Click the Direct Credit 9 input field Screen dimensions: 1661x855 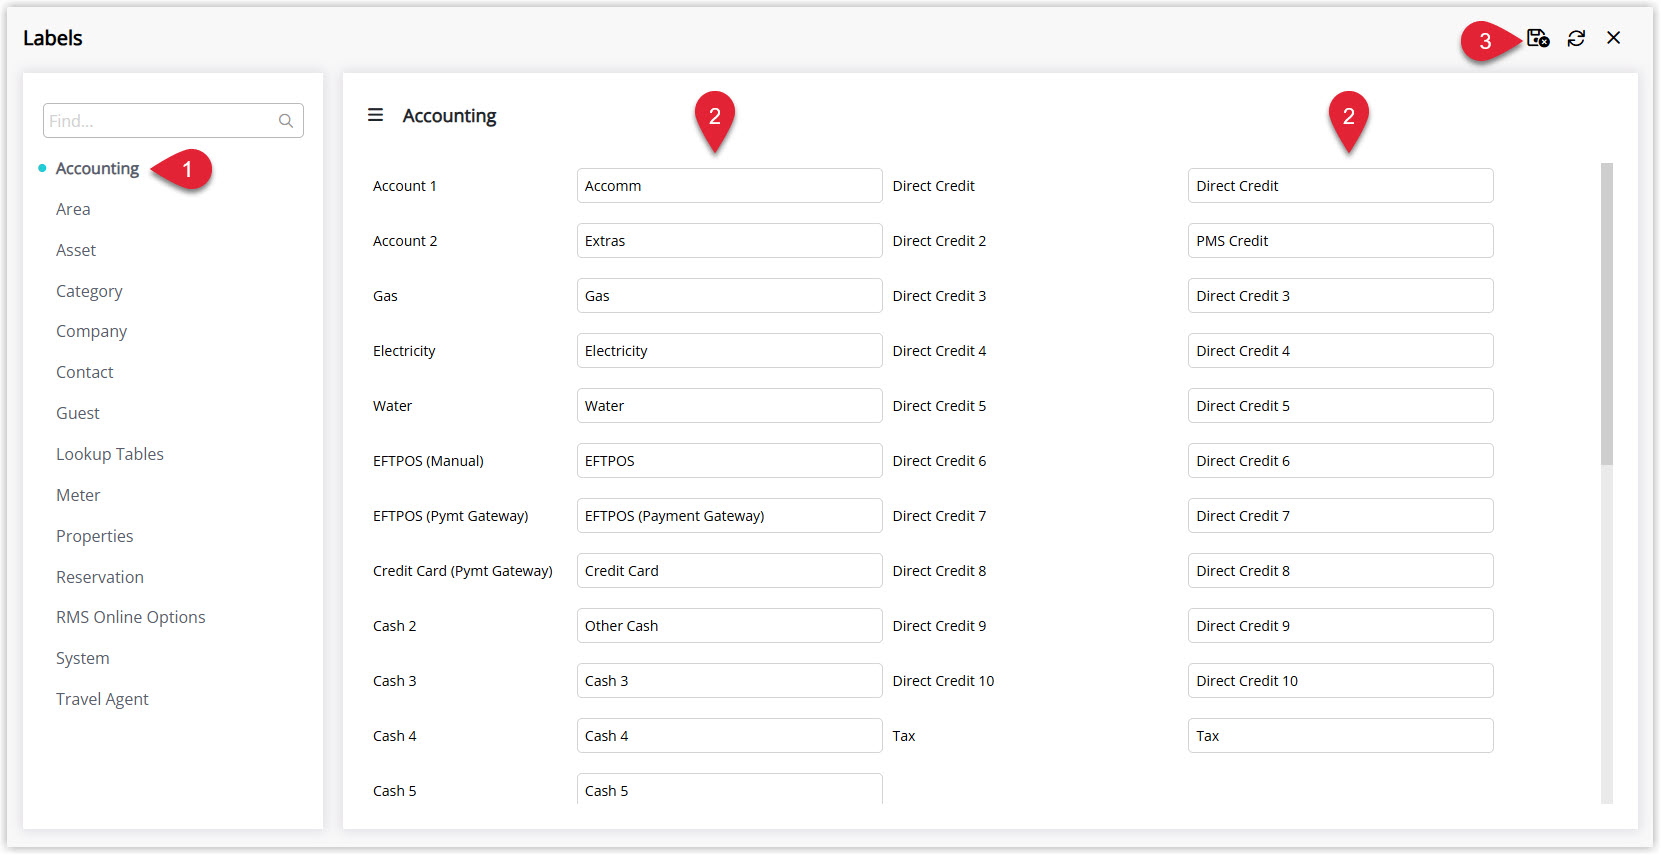point(1340,626)
